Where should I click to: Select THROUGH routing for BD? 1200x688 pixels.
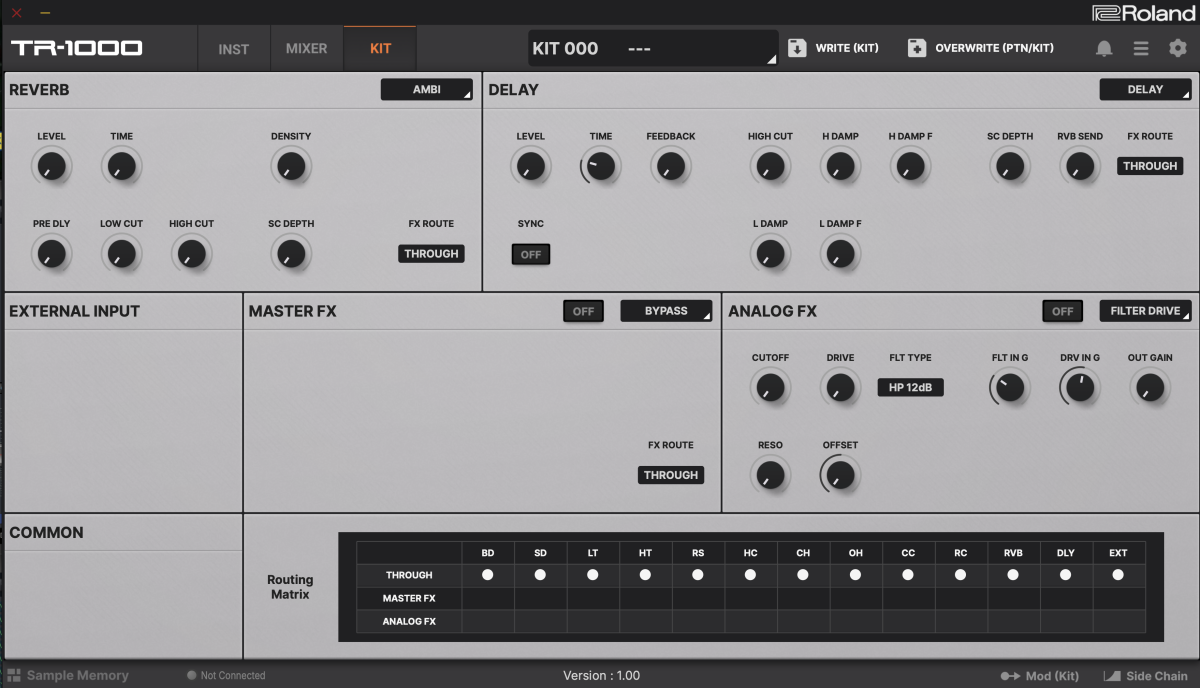coord(488,575)
